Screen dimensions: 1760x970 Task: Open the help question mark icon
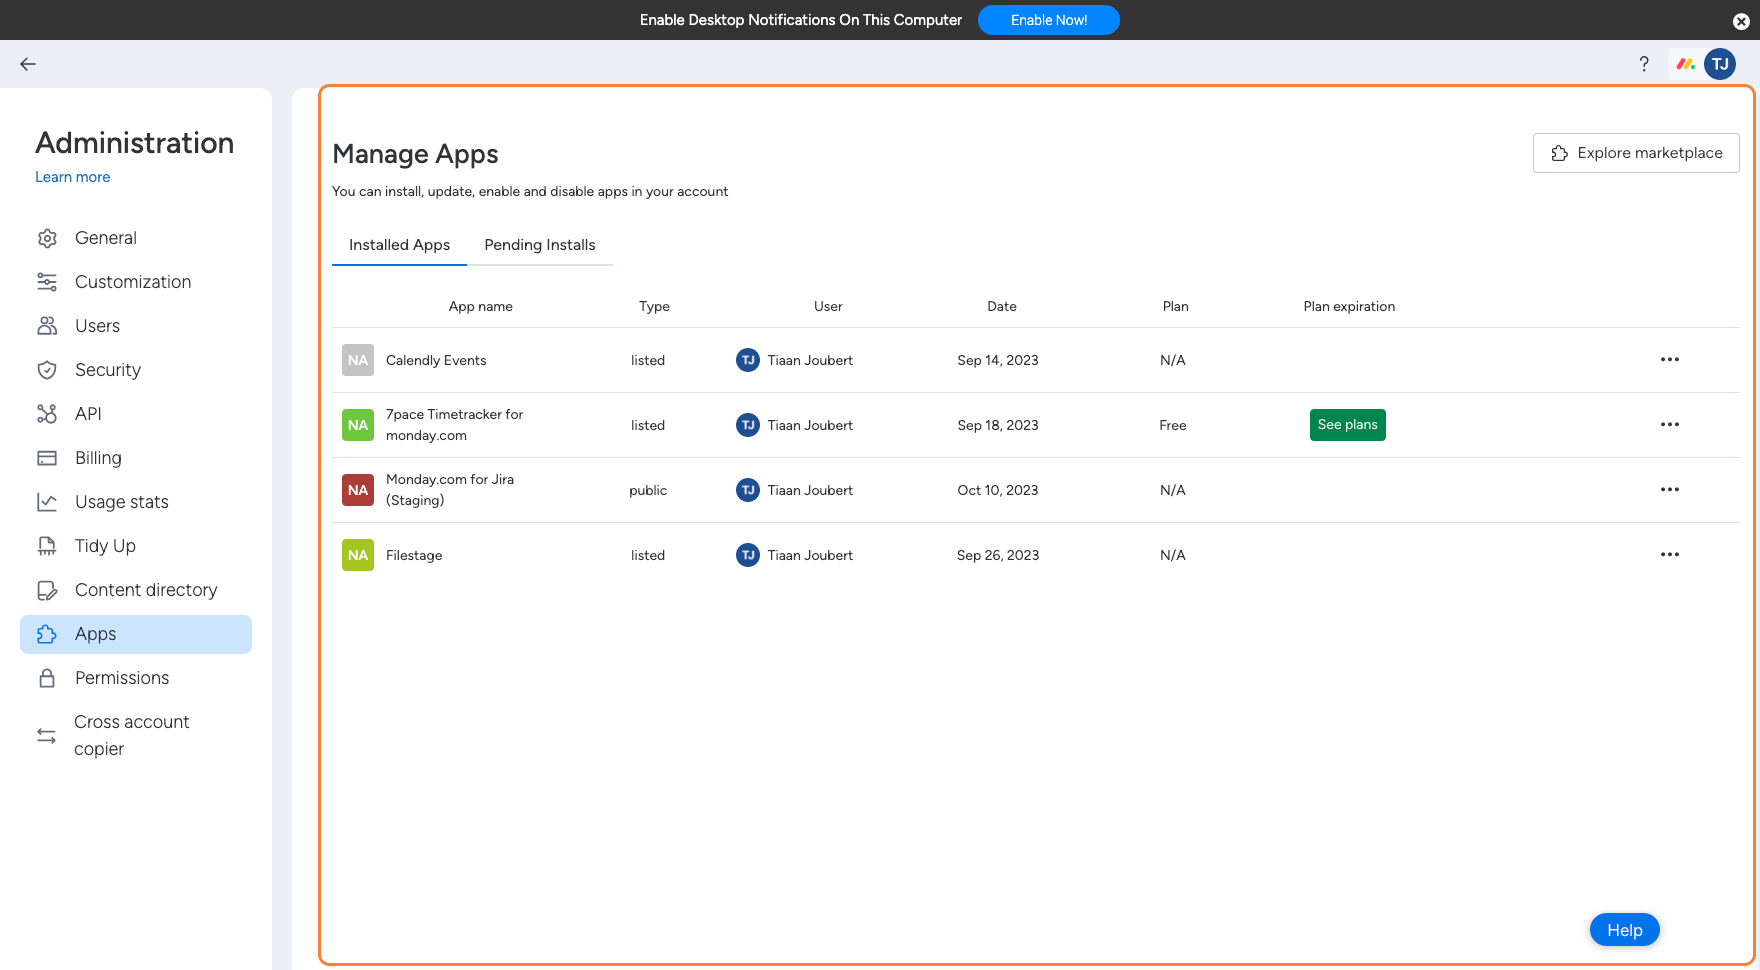pyautogui.click(x=1644, y=64)
